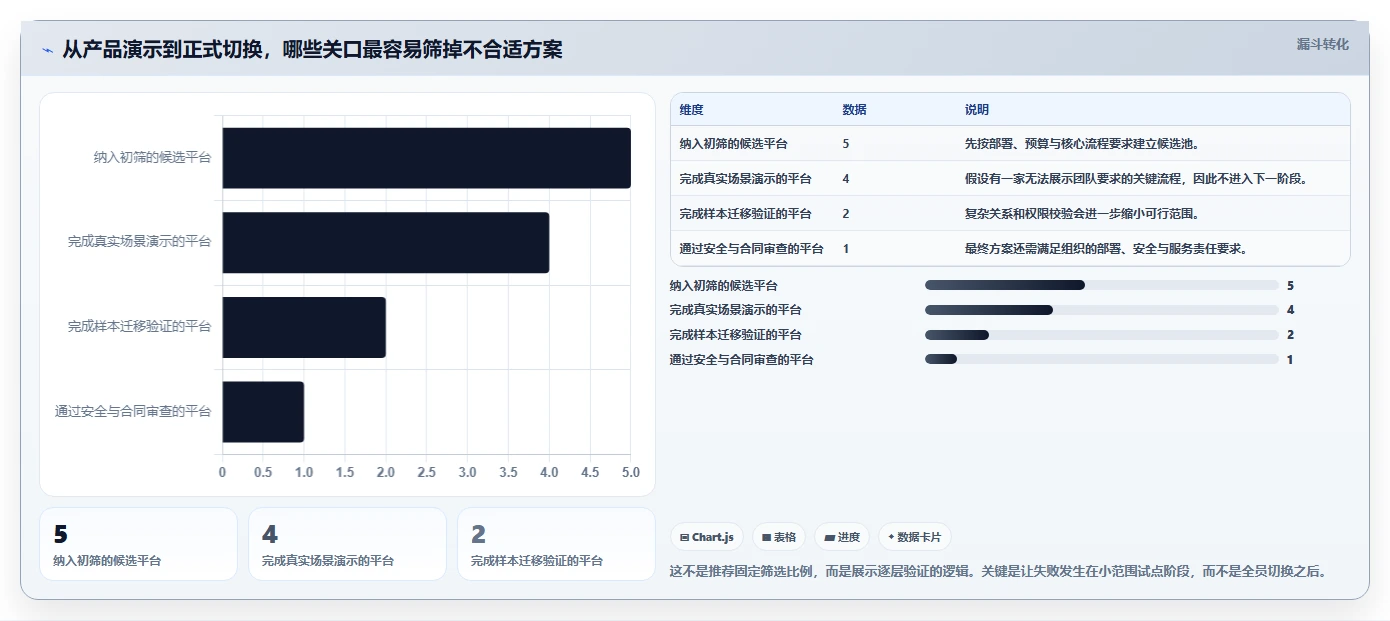The height and width of the screenshot is (621, 1390).
Task: Click the progress-list label 完成真实场景演示的平台
Action: 735,310
